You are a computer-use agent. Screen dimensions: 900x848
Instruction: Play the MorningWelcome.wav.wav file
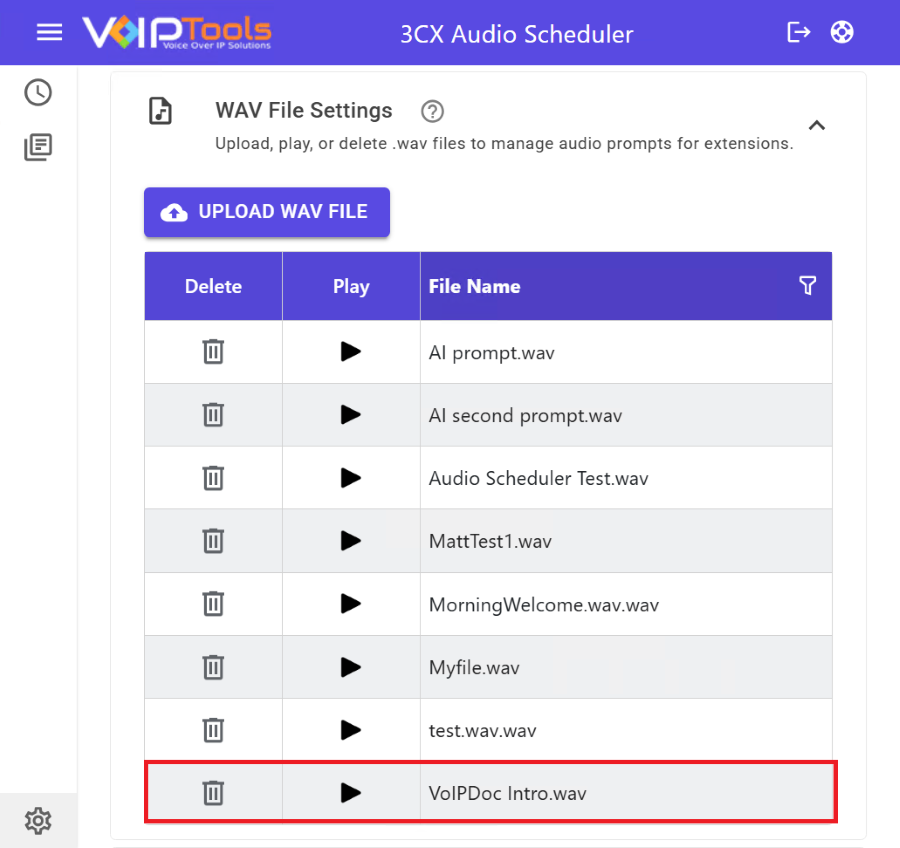(350, 604)
